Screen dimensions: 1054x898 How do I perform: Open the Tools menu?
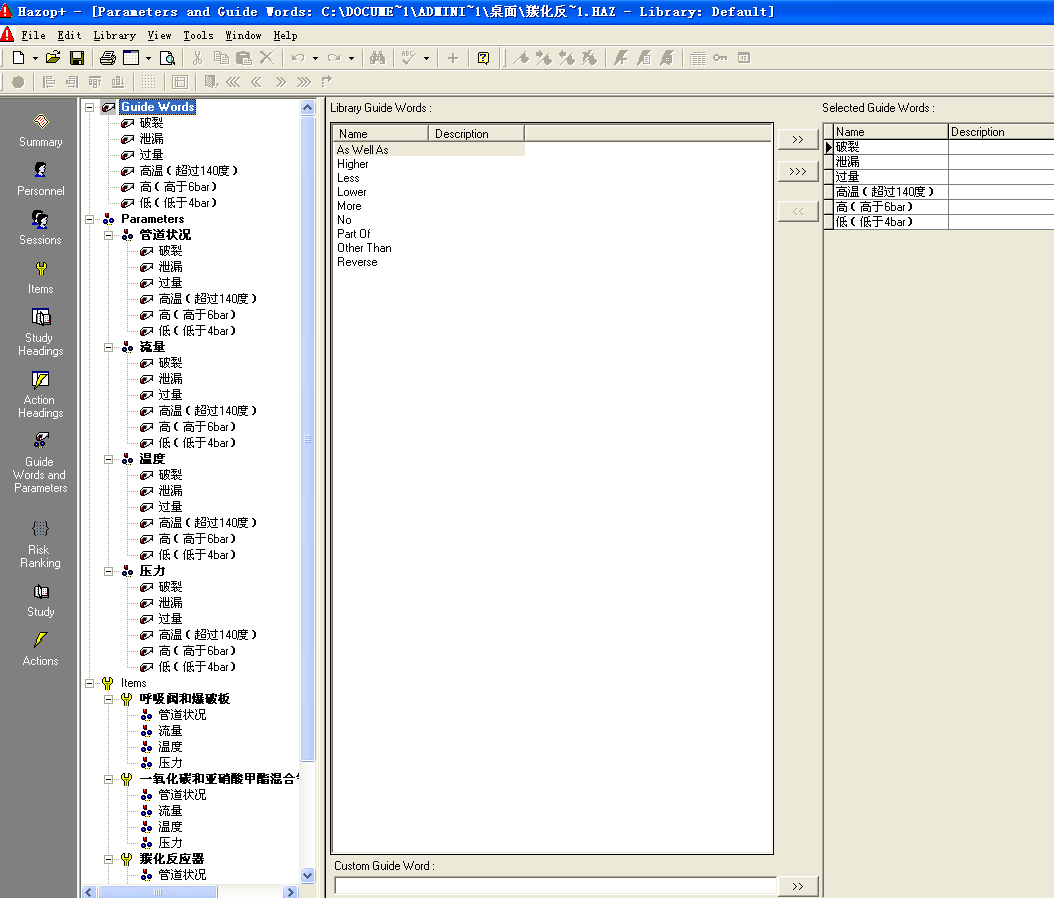198,36
